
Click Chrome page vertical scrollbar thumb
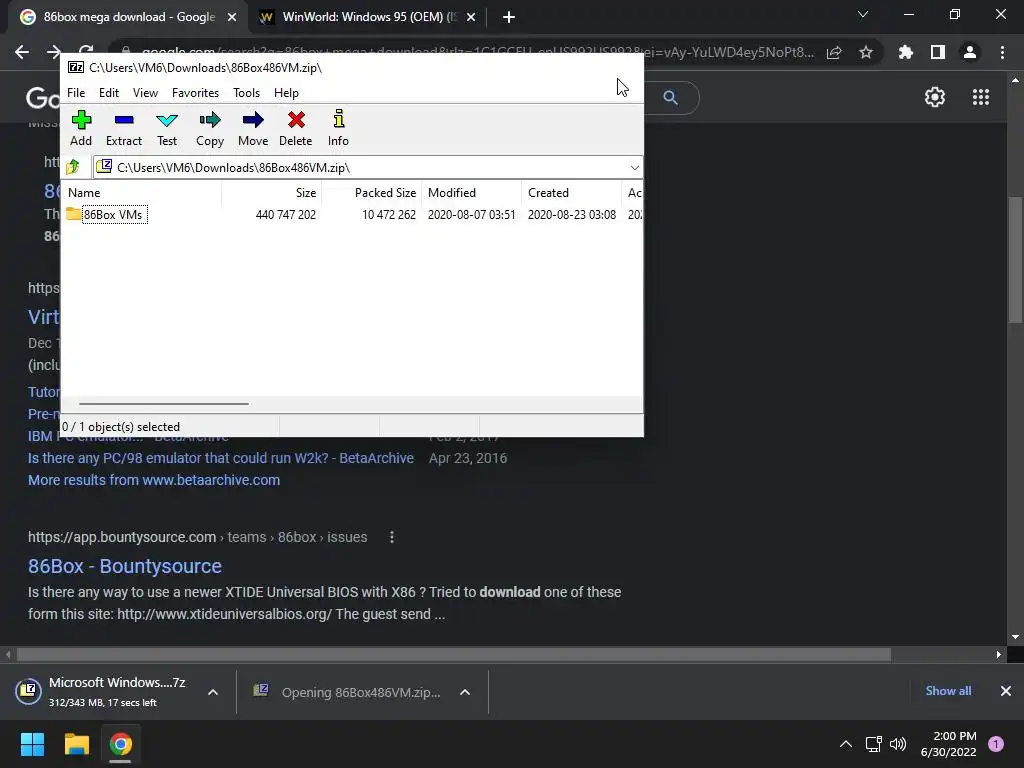pyautogui.click(x=1015, y=259)
